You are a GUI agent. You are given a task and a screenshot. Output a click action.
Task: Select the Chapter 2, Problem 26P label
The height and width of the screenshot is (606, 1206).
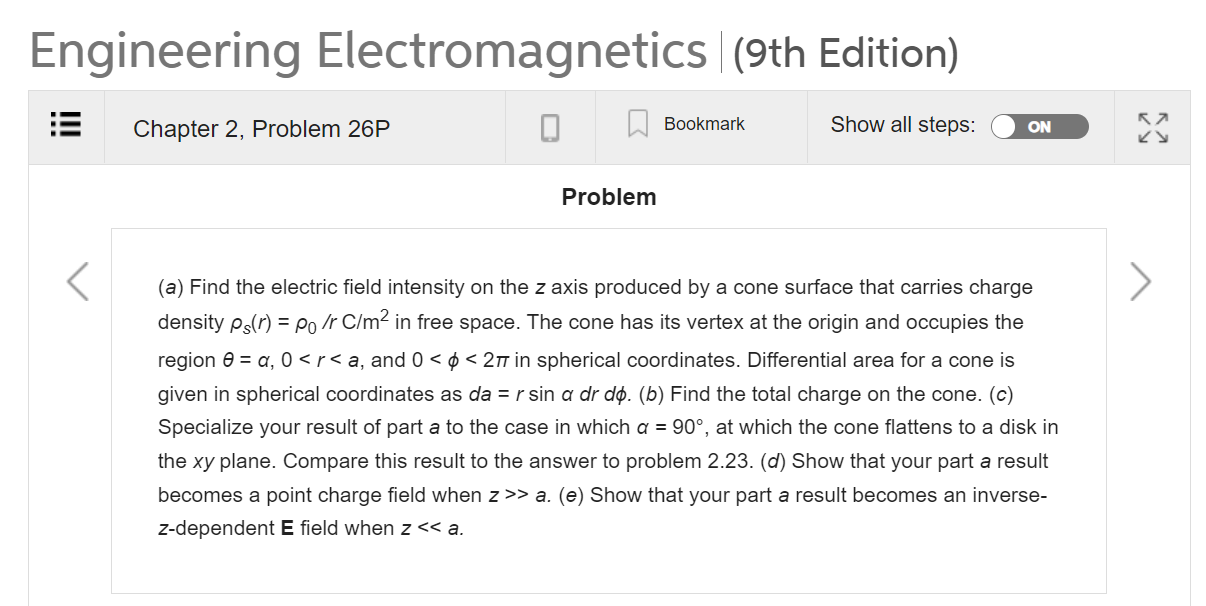tap(262, 129)
